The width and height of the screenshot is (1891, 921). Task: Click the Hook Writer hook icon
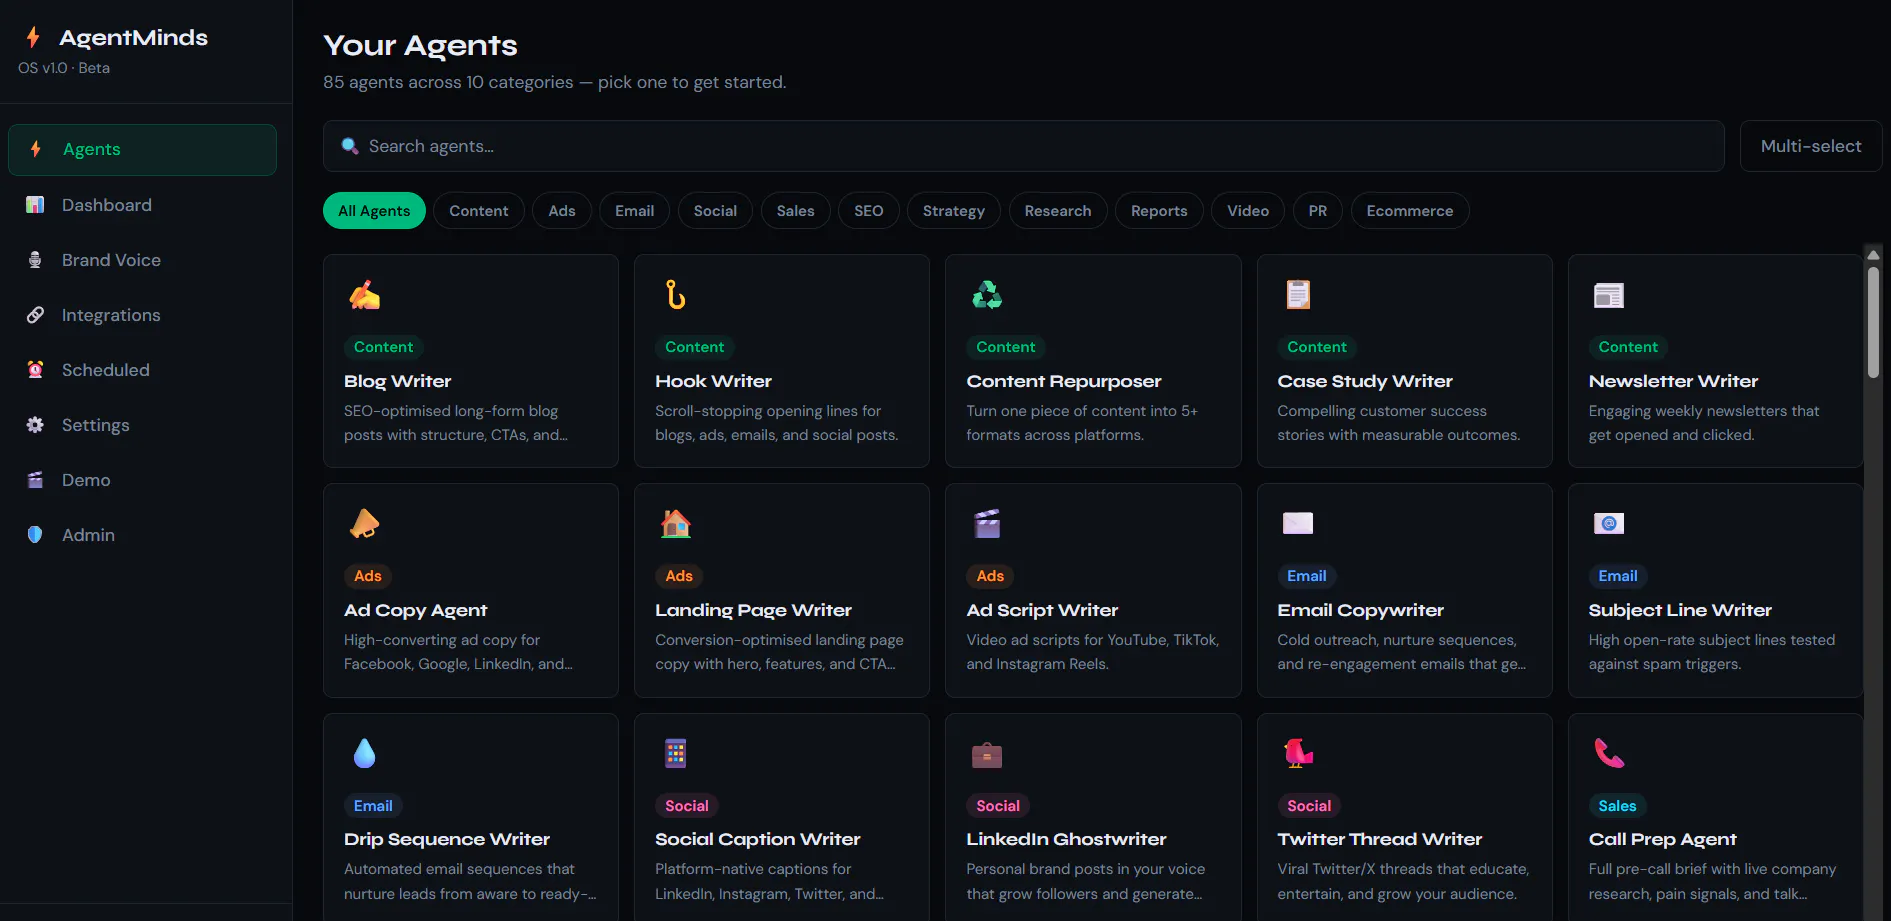point(676,295)
